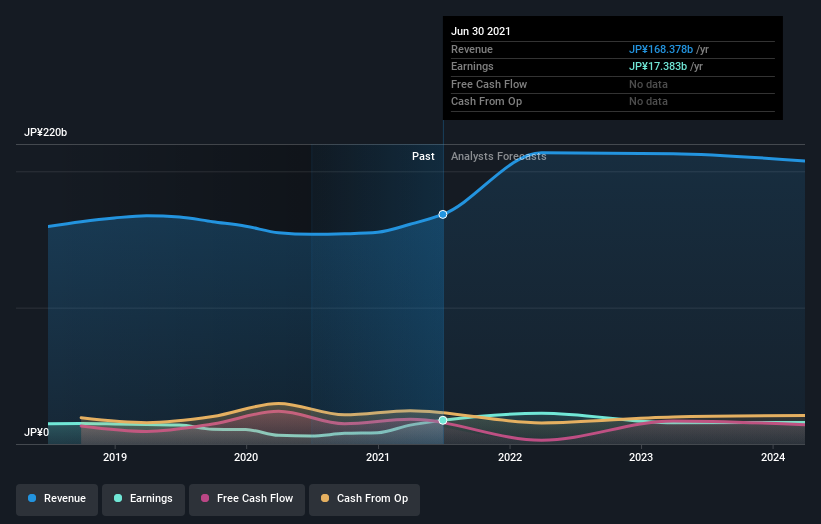Click the 2021 x-axis label

click(378, 458)
